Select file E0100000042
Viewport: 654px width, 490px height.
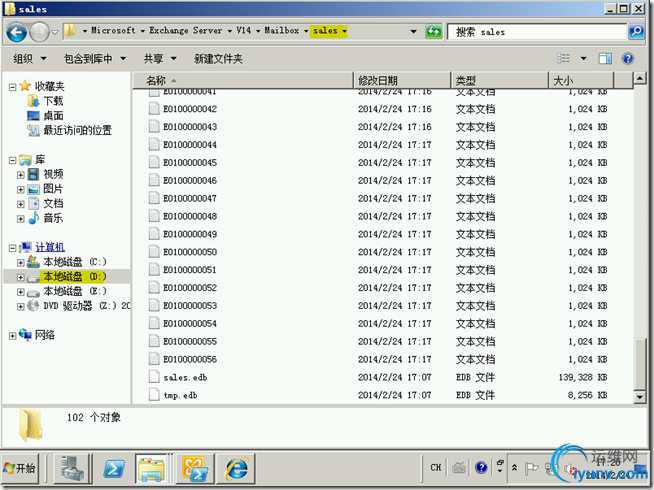[x=190, y=109]
